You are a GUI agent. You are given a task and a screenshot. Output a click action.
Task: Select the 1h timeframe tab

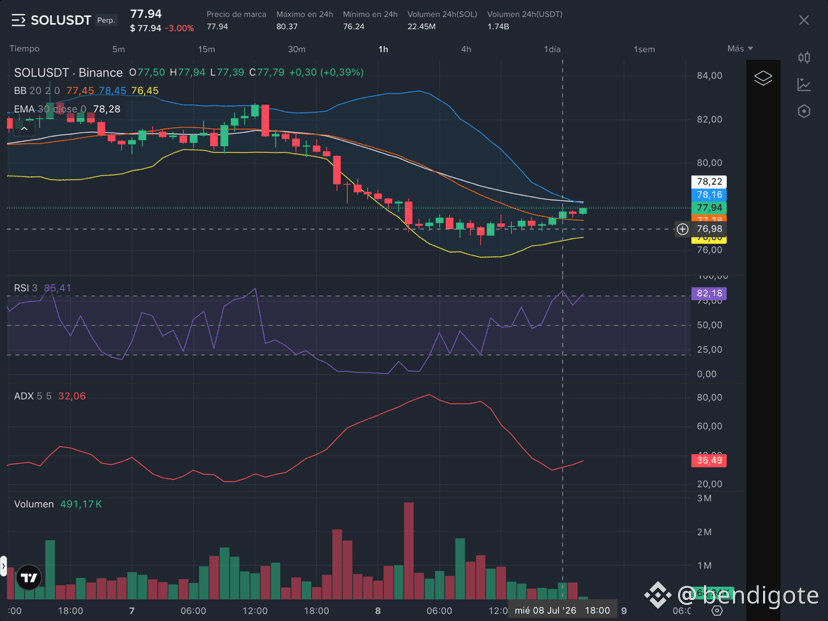point(383,49)
